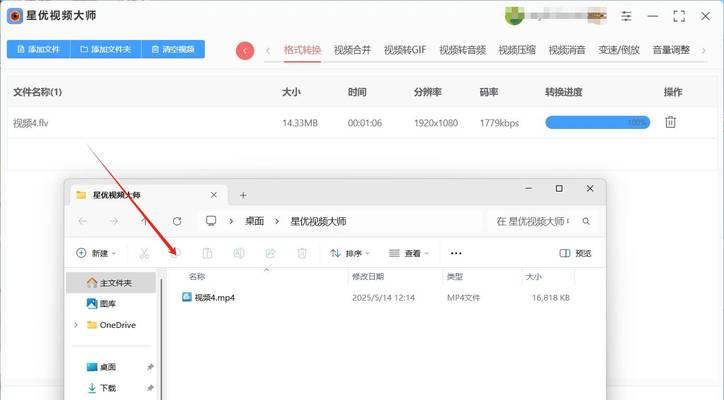The width and height of the screenshot is (724, 400).
Task: Sort by the 修改日期 column header
Action: click(x=368, y=276)
